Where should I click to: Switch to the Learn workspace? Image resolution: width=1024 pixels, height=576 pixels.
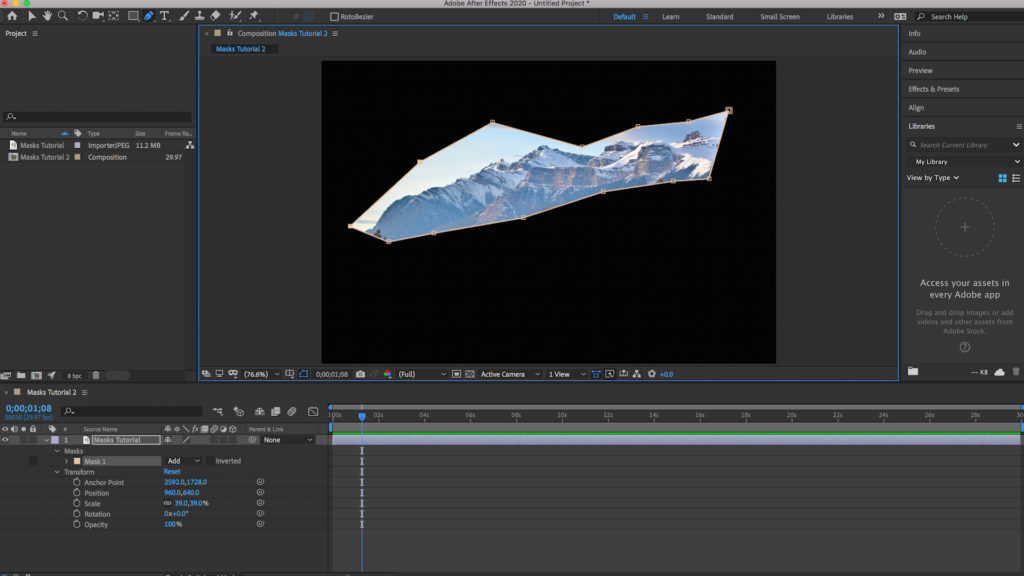pyautogui.click(x=670, y=17)
